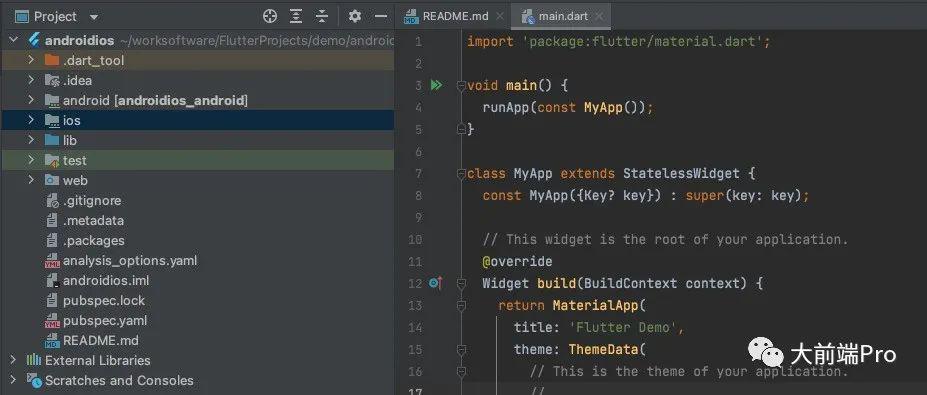Screen dimensions: 927x395
Task: Expand the test folder
Action: point(31,160)
